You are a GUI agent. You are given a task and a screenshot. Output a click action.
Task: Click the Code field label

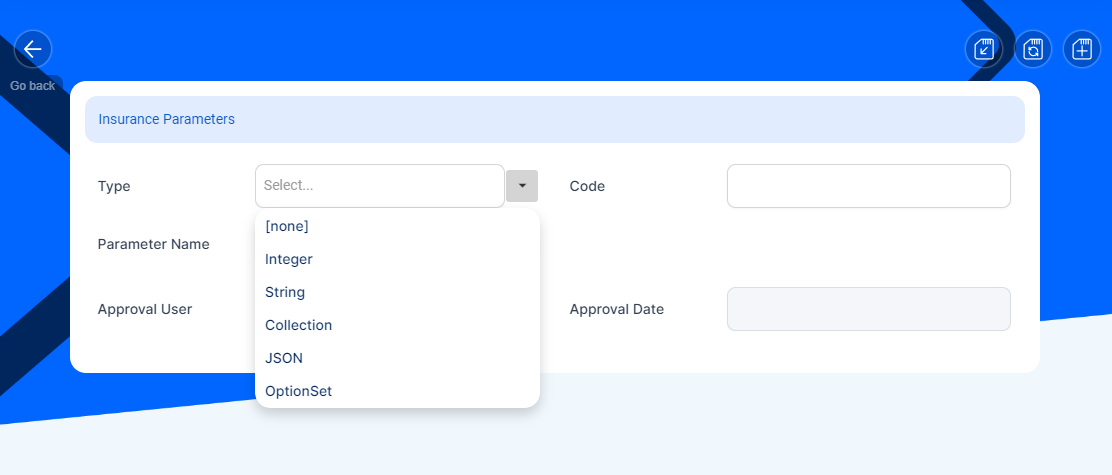(x=587, y=186)
